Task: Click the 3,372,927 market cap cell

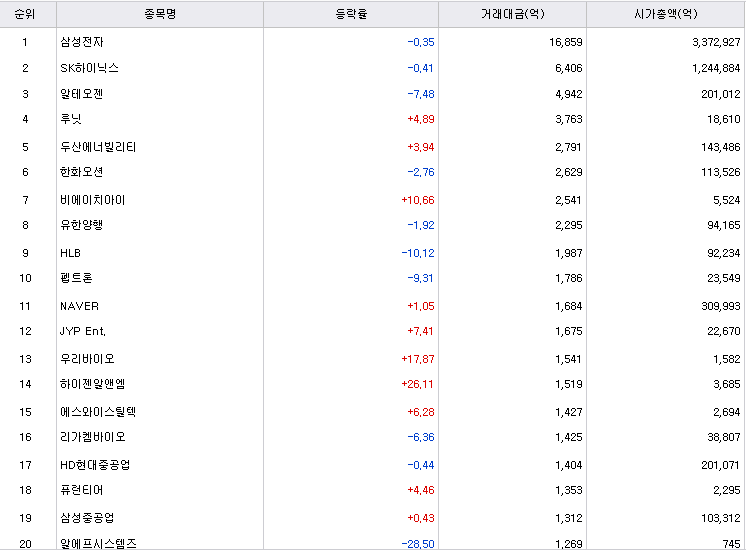Action: point(717,42)
